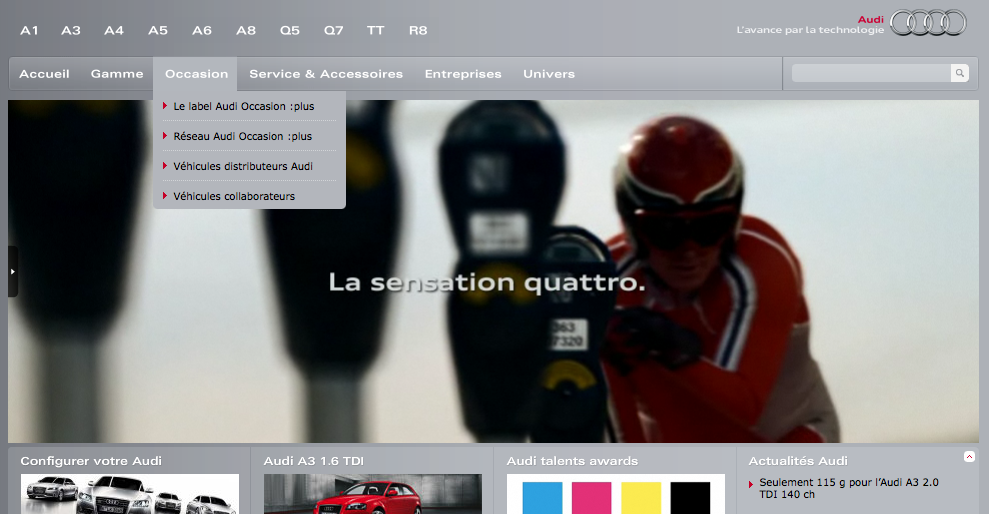Open the Entreprises menu
Screen dimensions: 989x514
tap(463, 74)
